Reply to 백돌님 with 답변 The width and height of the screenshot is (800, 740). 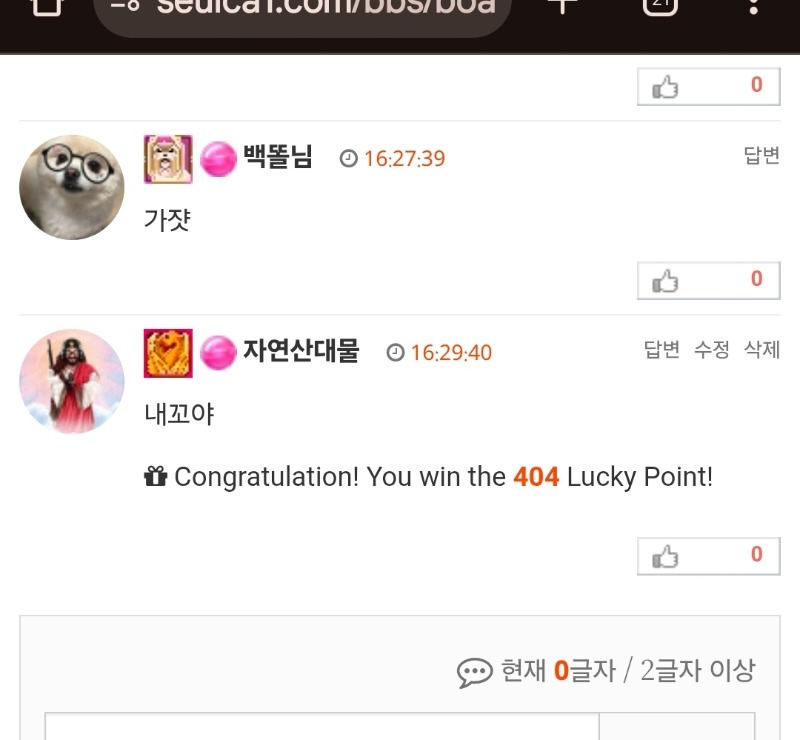click(x=762, y=156)
